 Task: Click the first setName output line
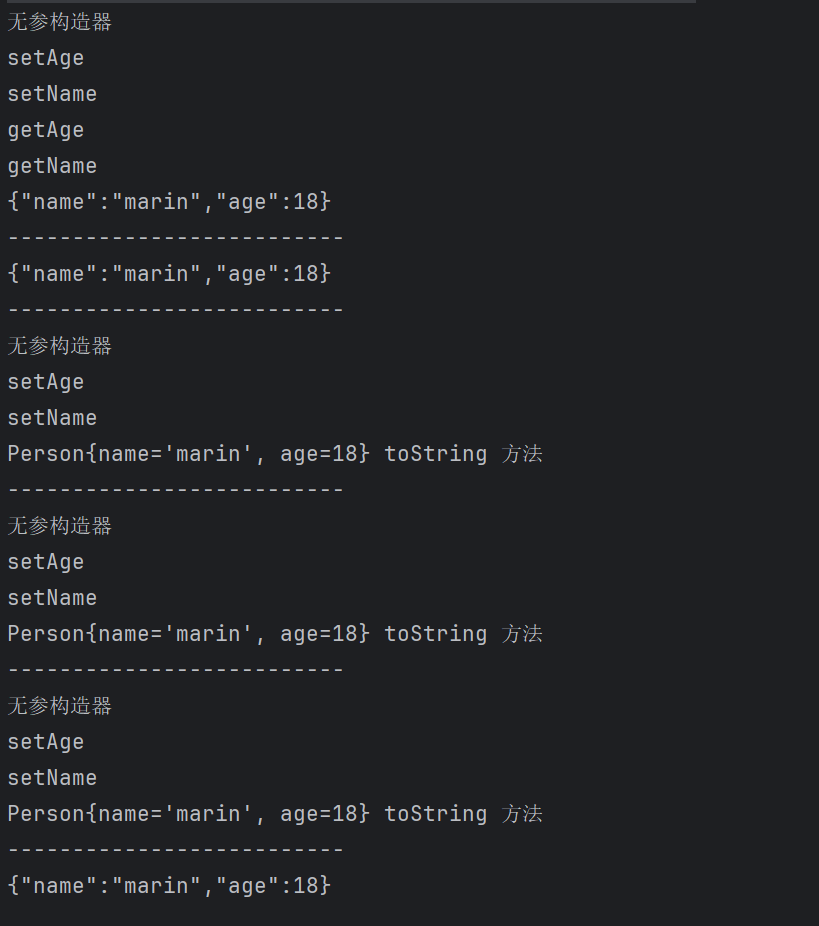52,94
